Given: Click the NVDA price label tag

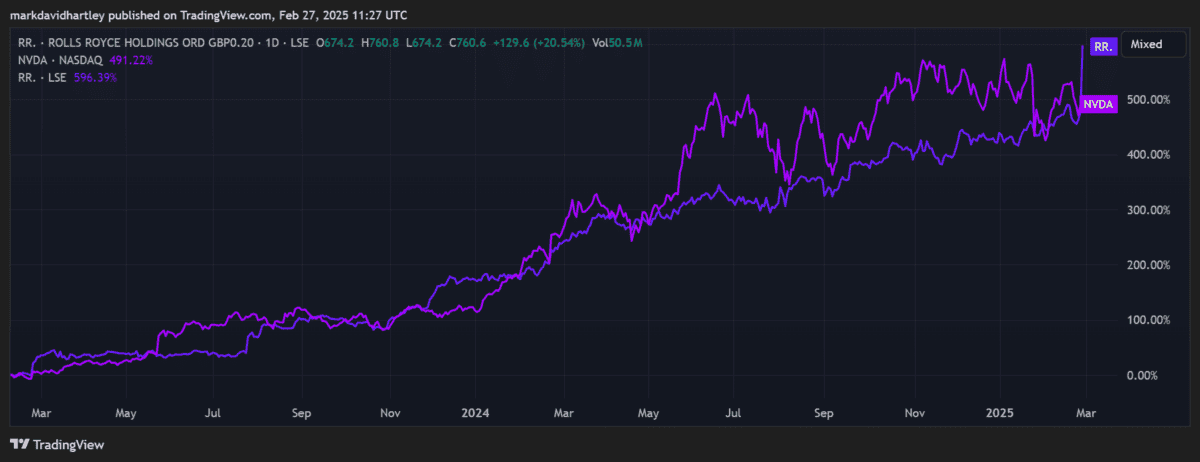Looking at the screenshot, I should pos(1100,105).
